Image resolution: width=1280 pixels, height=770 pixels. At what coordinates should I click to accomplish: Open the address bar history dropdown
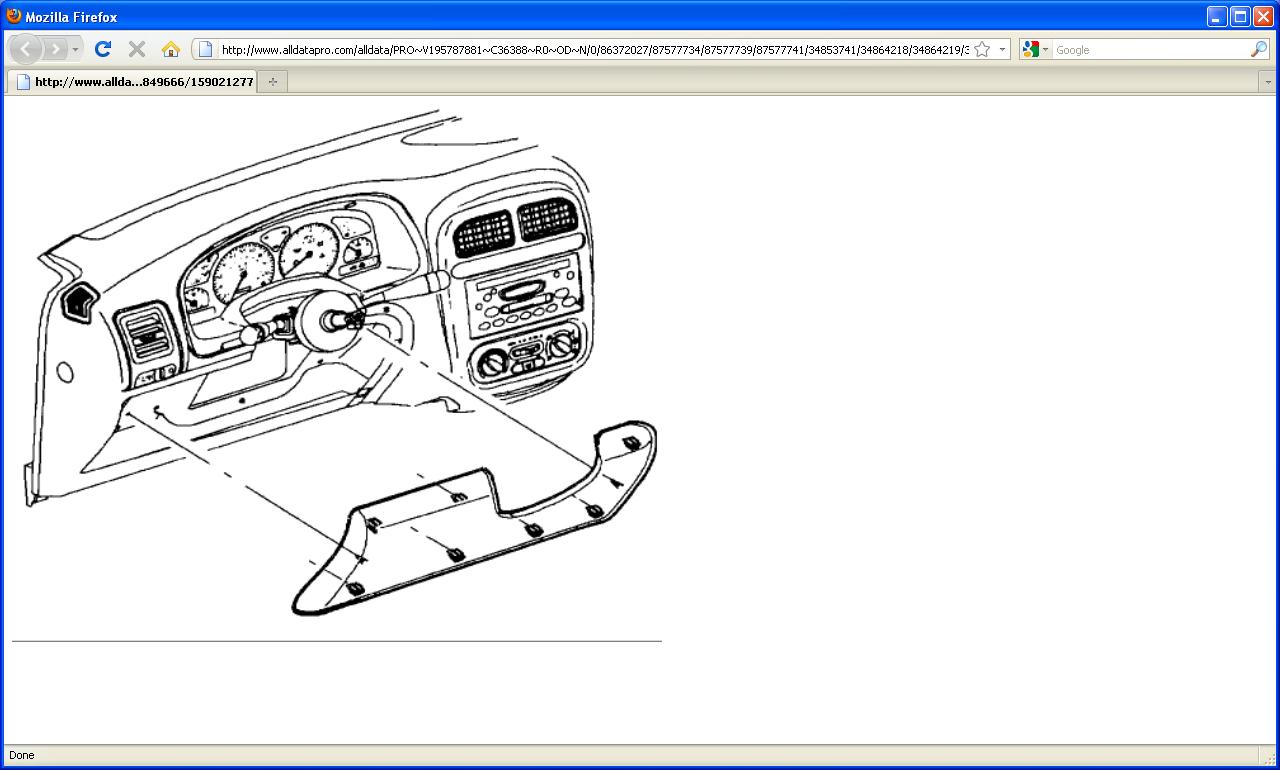click(x=1002, y=49)
